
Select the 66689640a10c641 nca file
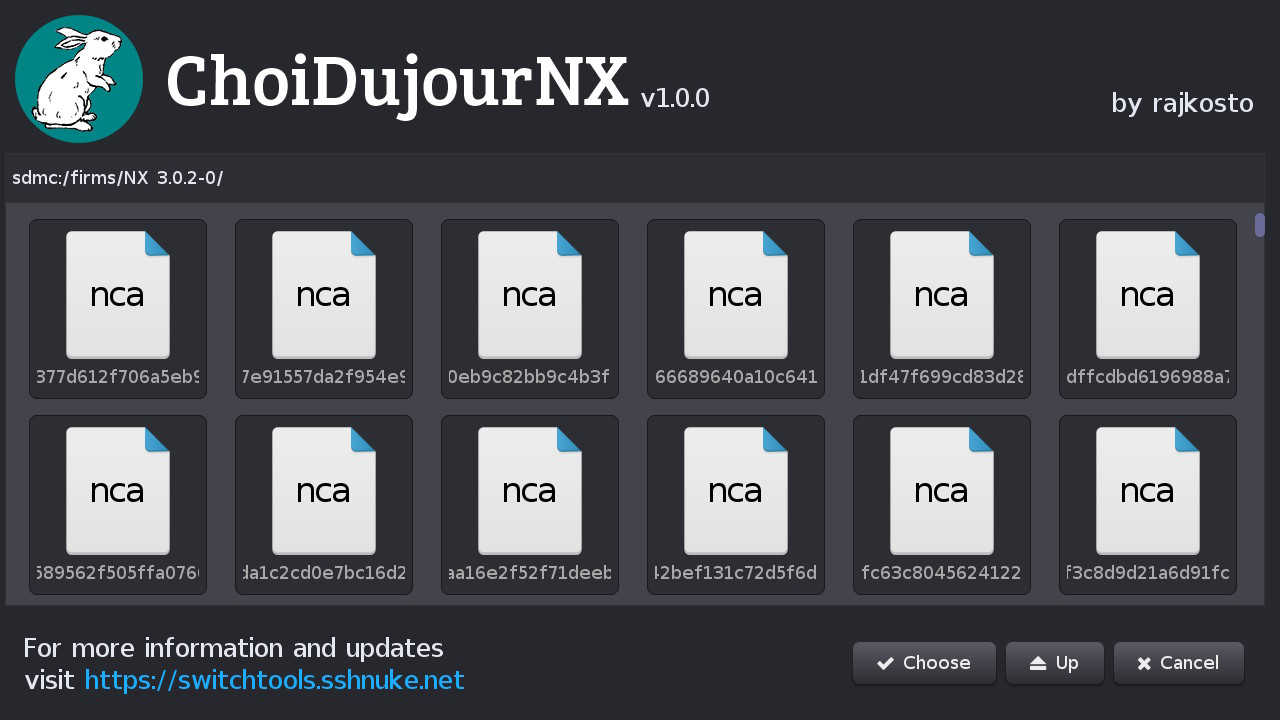tap(736, 309)
